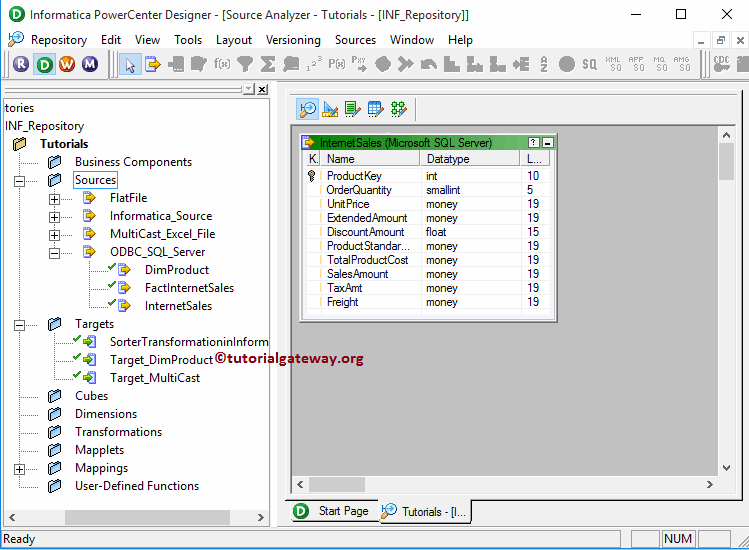749x550 pixels.
Task: Expand the FlatFile source folder
Action: tap(54, 198)
